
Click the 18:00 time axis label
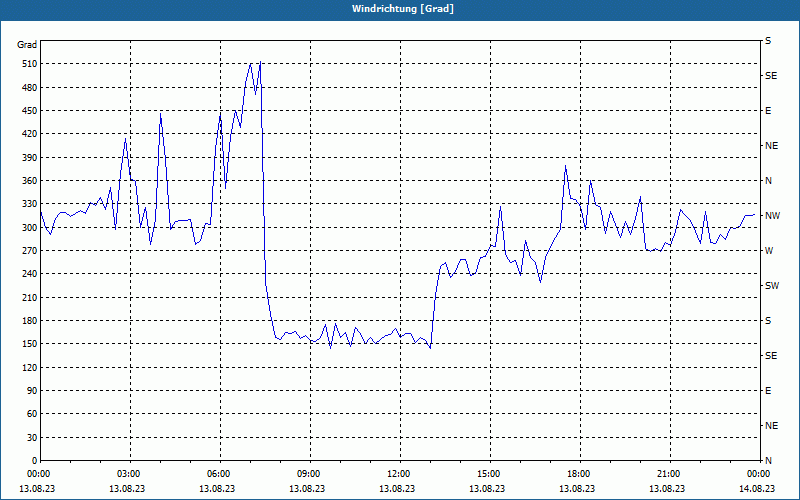point(580,474)
